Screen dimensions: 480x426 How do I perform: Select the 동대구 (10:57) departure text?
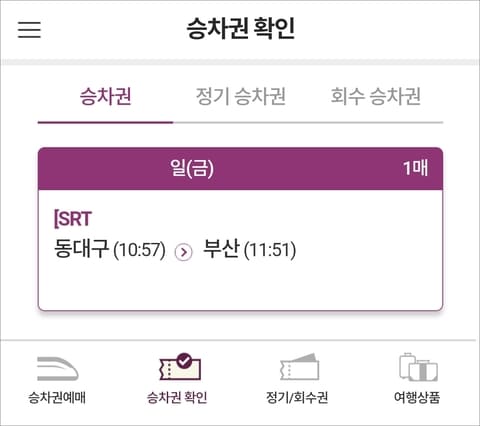(110, 249)
